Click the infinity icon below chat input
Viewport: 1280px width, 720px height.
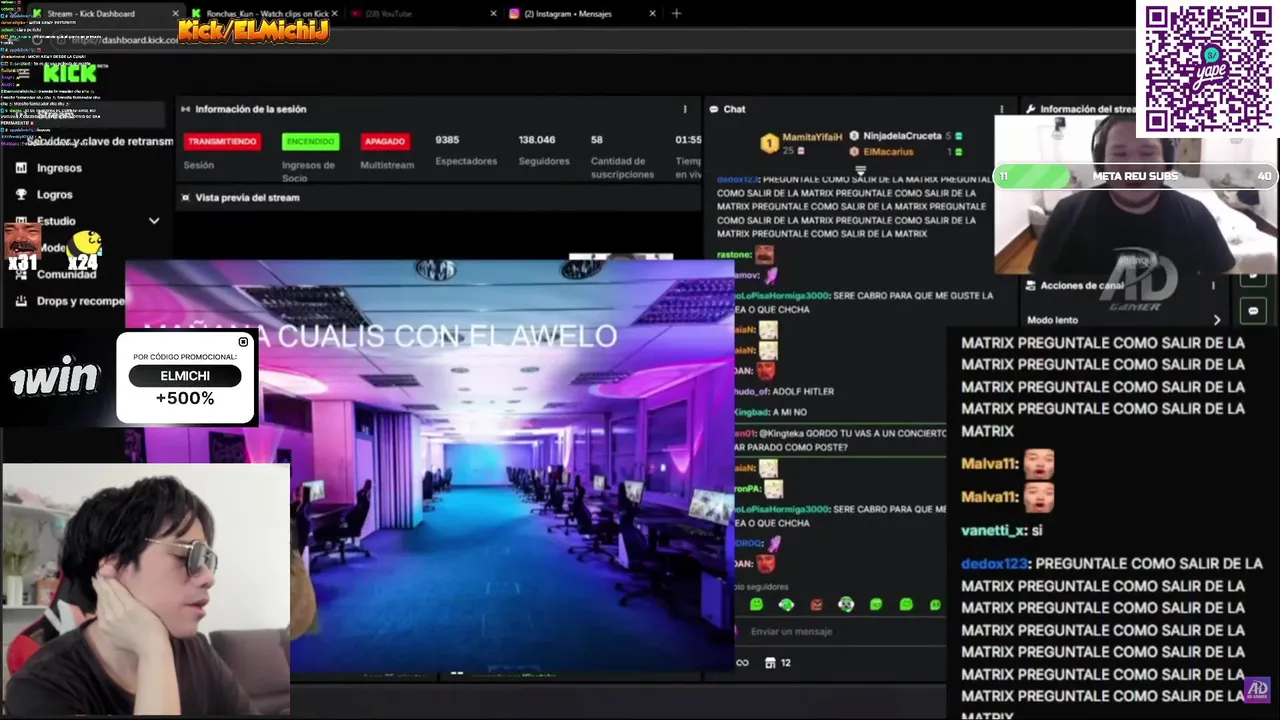tap(742, 662)
